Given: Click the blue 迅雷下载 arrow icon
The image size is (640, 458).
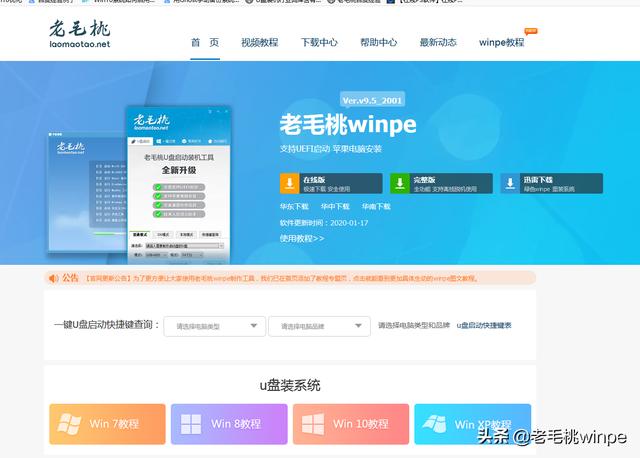Looking at the screenshot, I should coord(510,183).
